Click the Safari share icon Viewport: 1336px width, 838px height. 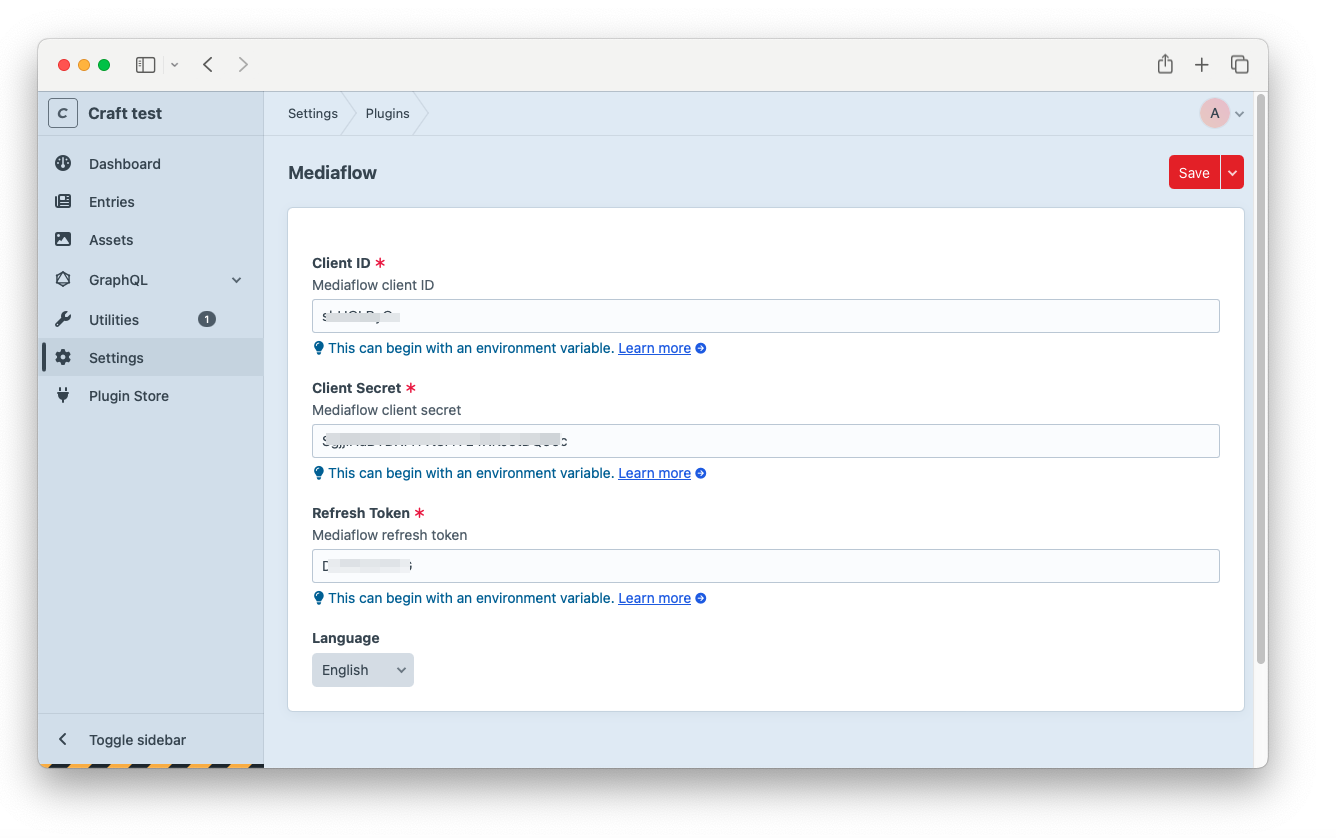[x=1165, y=64]
